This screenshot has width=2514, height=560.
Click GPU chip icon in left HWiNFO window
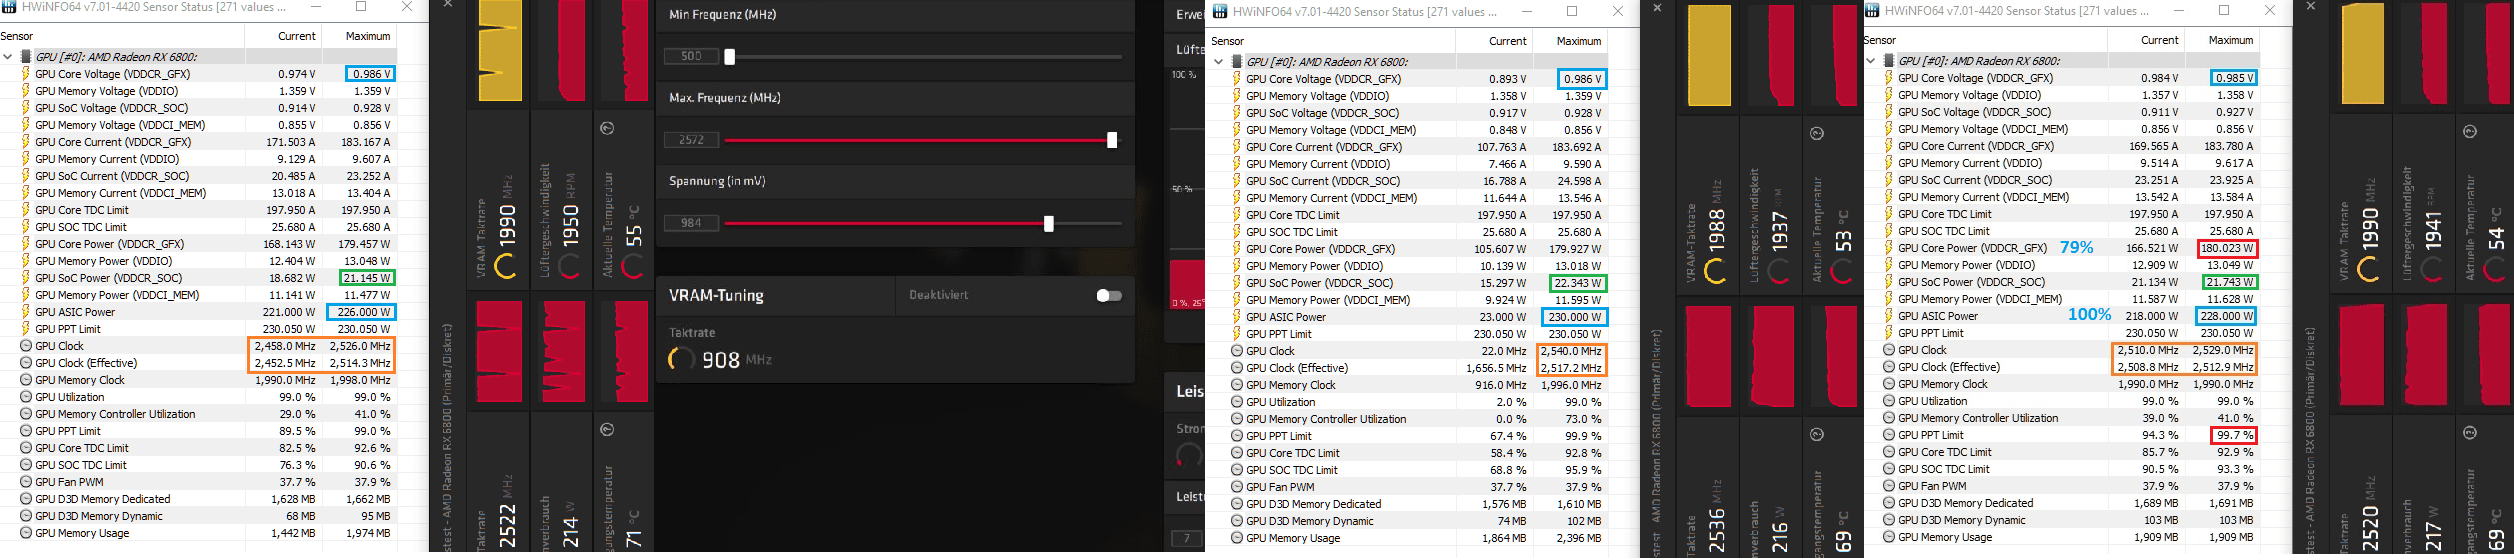click(26, 57)
